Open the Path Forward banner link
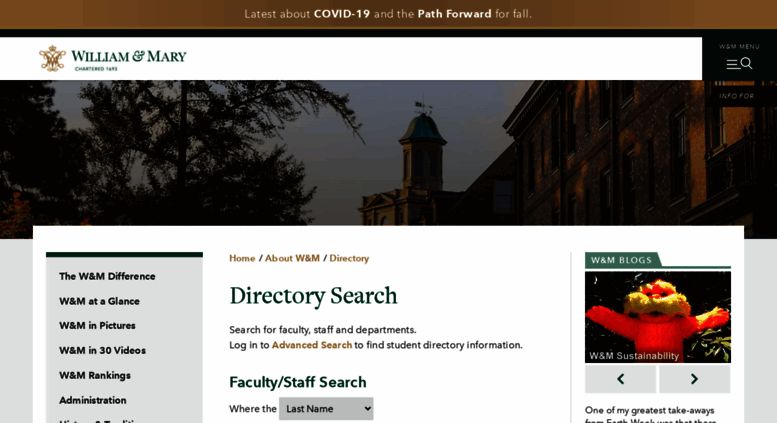This screenshot has width=777, height=423. tap(454, 14)
